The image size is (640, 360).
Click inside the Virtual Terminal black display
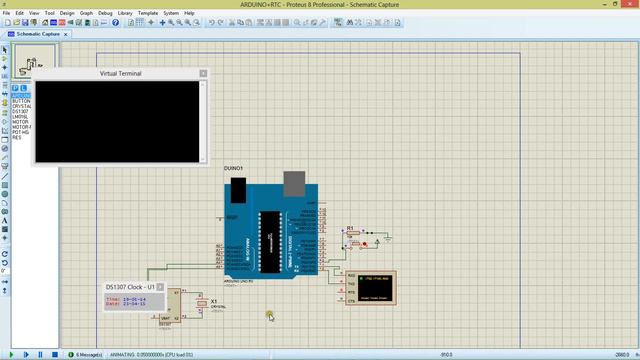[x=117, y=122]
